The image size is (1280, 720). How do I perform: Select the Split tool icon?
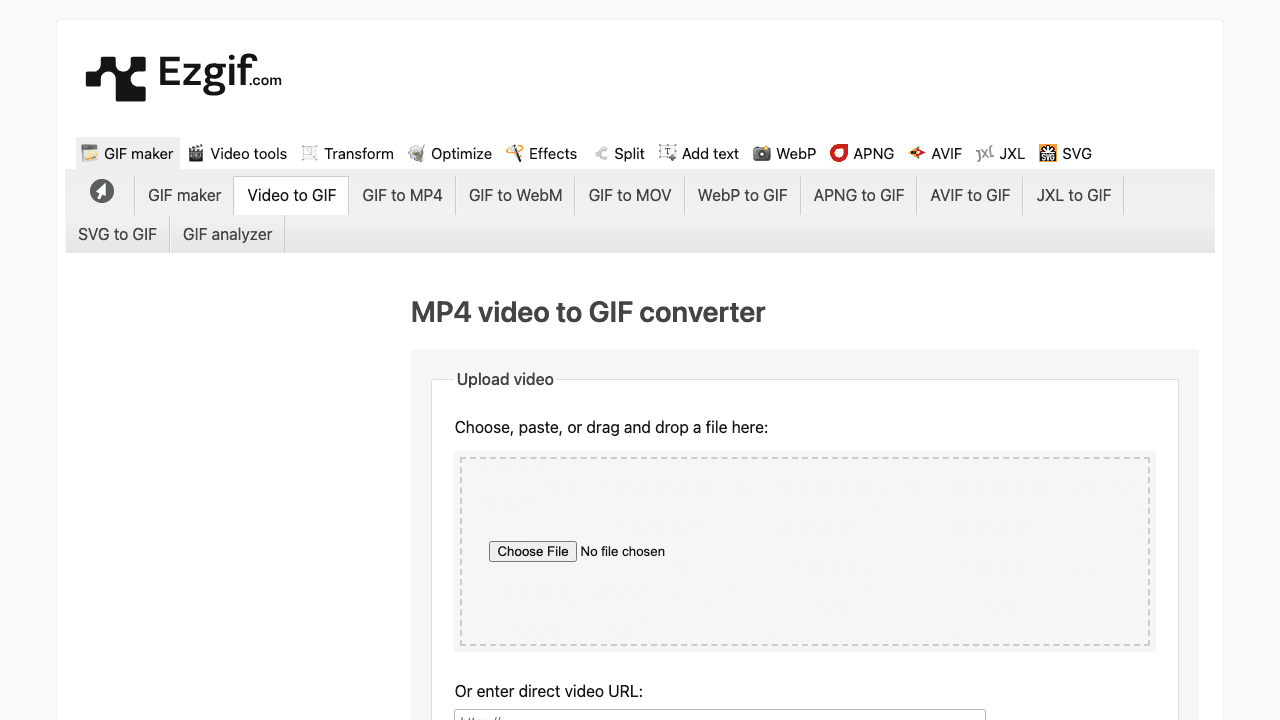[x=600, y=153]
